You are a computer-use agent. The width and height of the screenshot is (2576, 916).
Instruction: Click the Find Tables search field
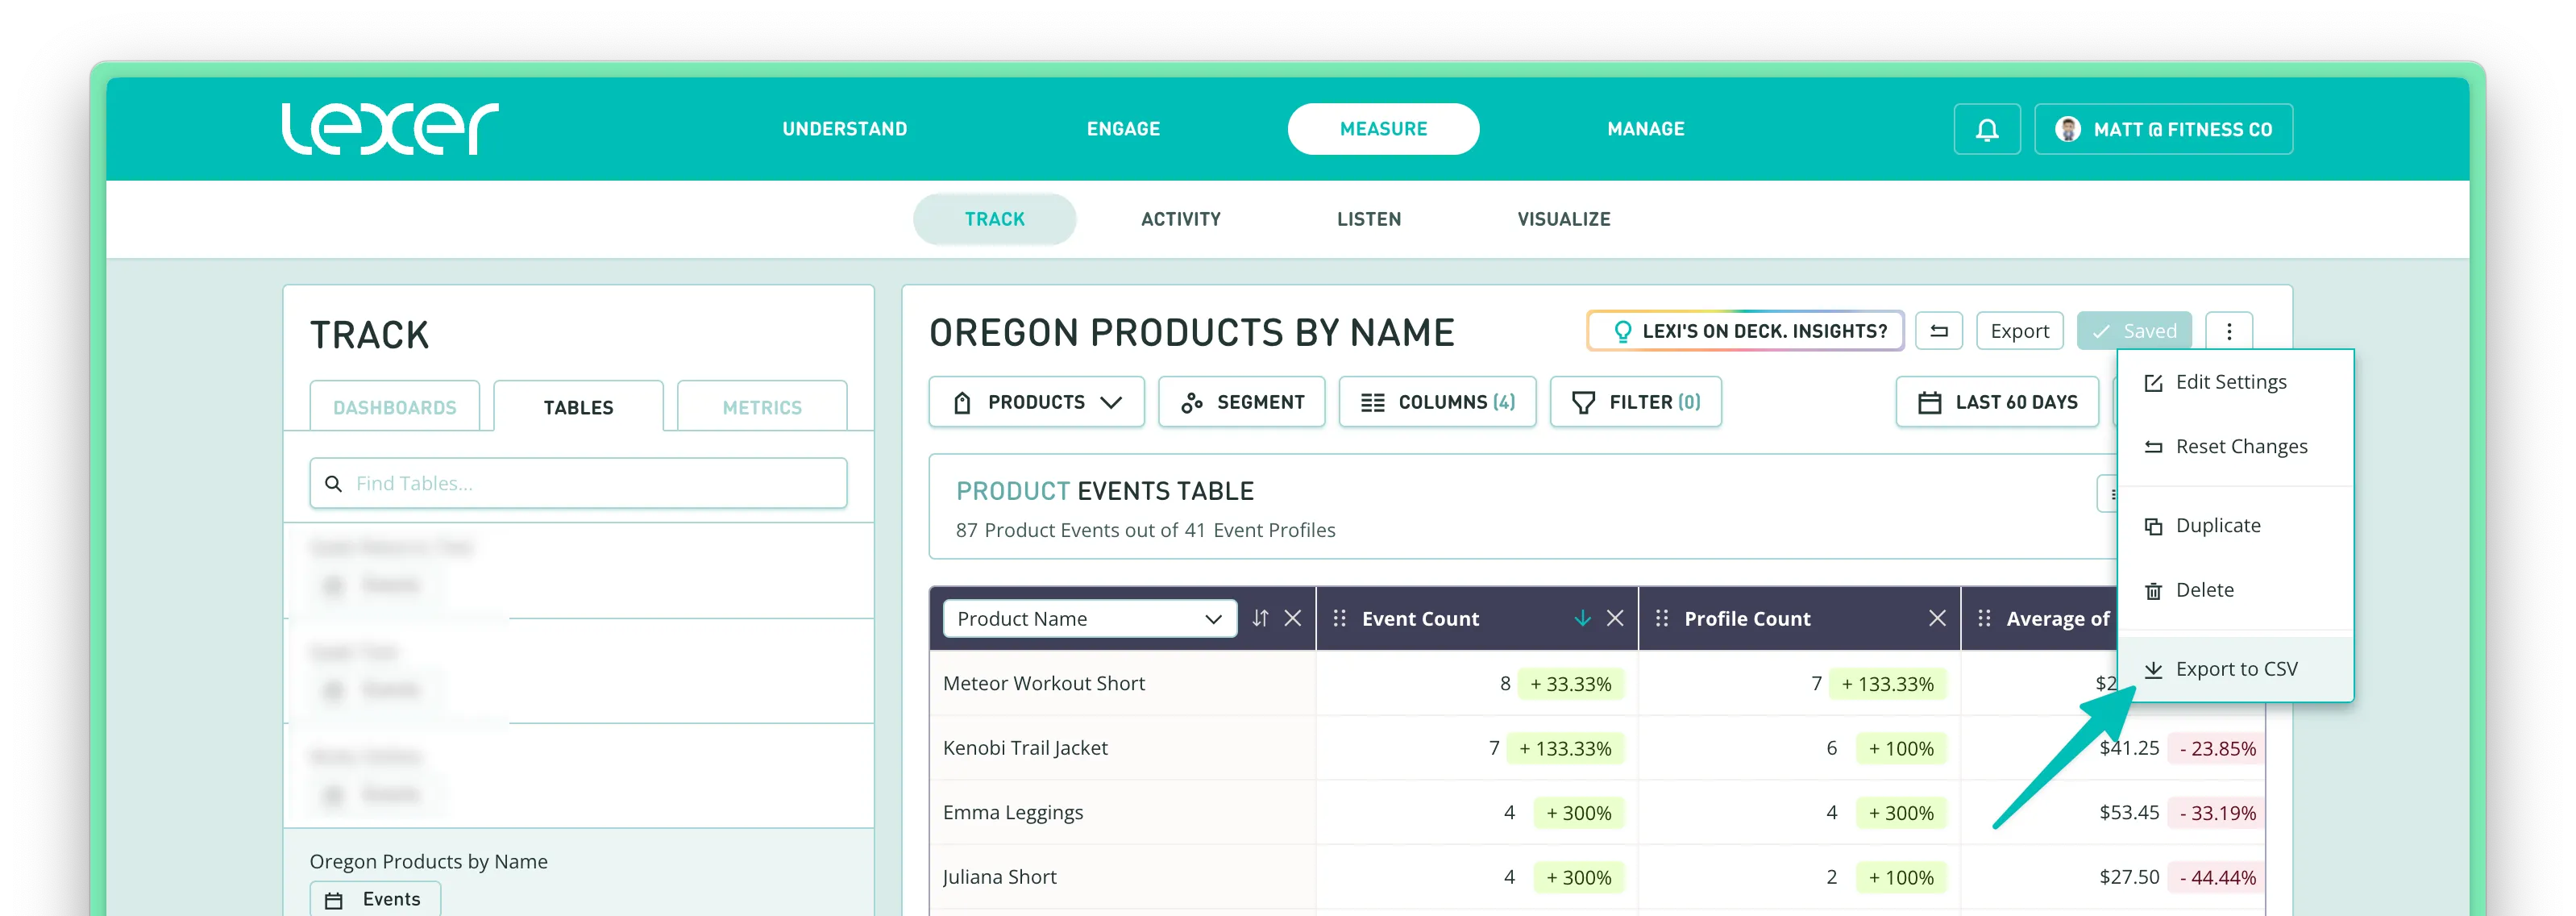(578, 483)
